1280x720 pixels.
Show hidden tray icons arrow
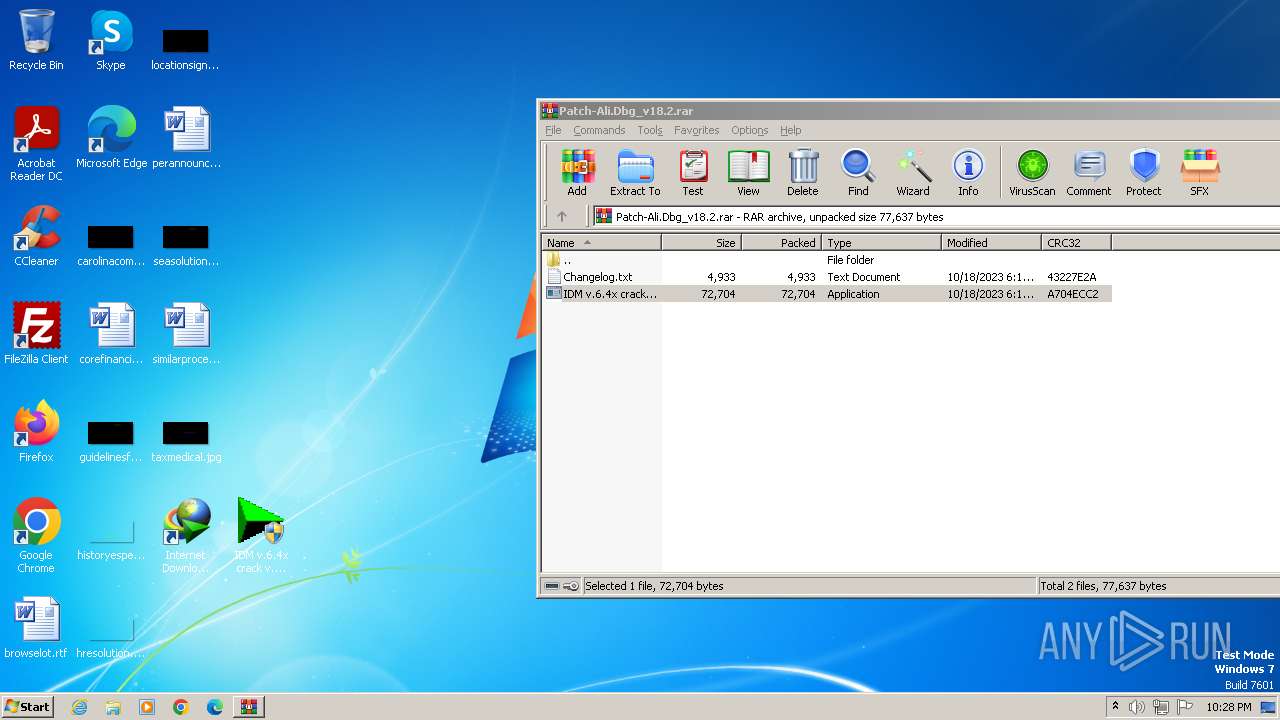tap(1115, 707)
